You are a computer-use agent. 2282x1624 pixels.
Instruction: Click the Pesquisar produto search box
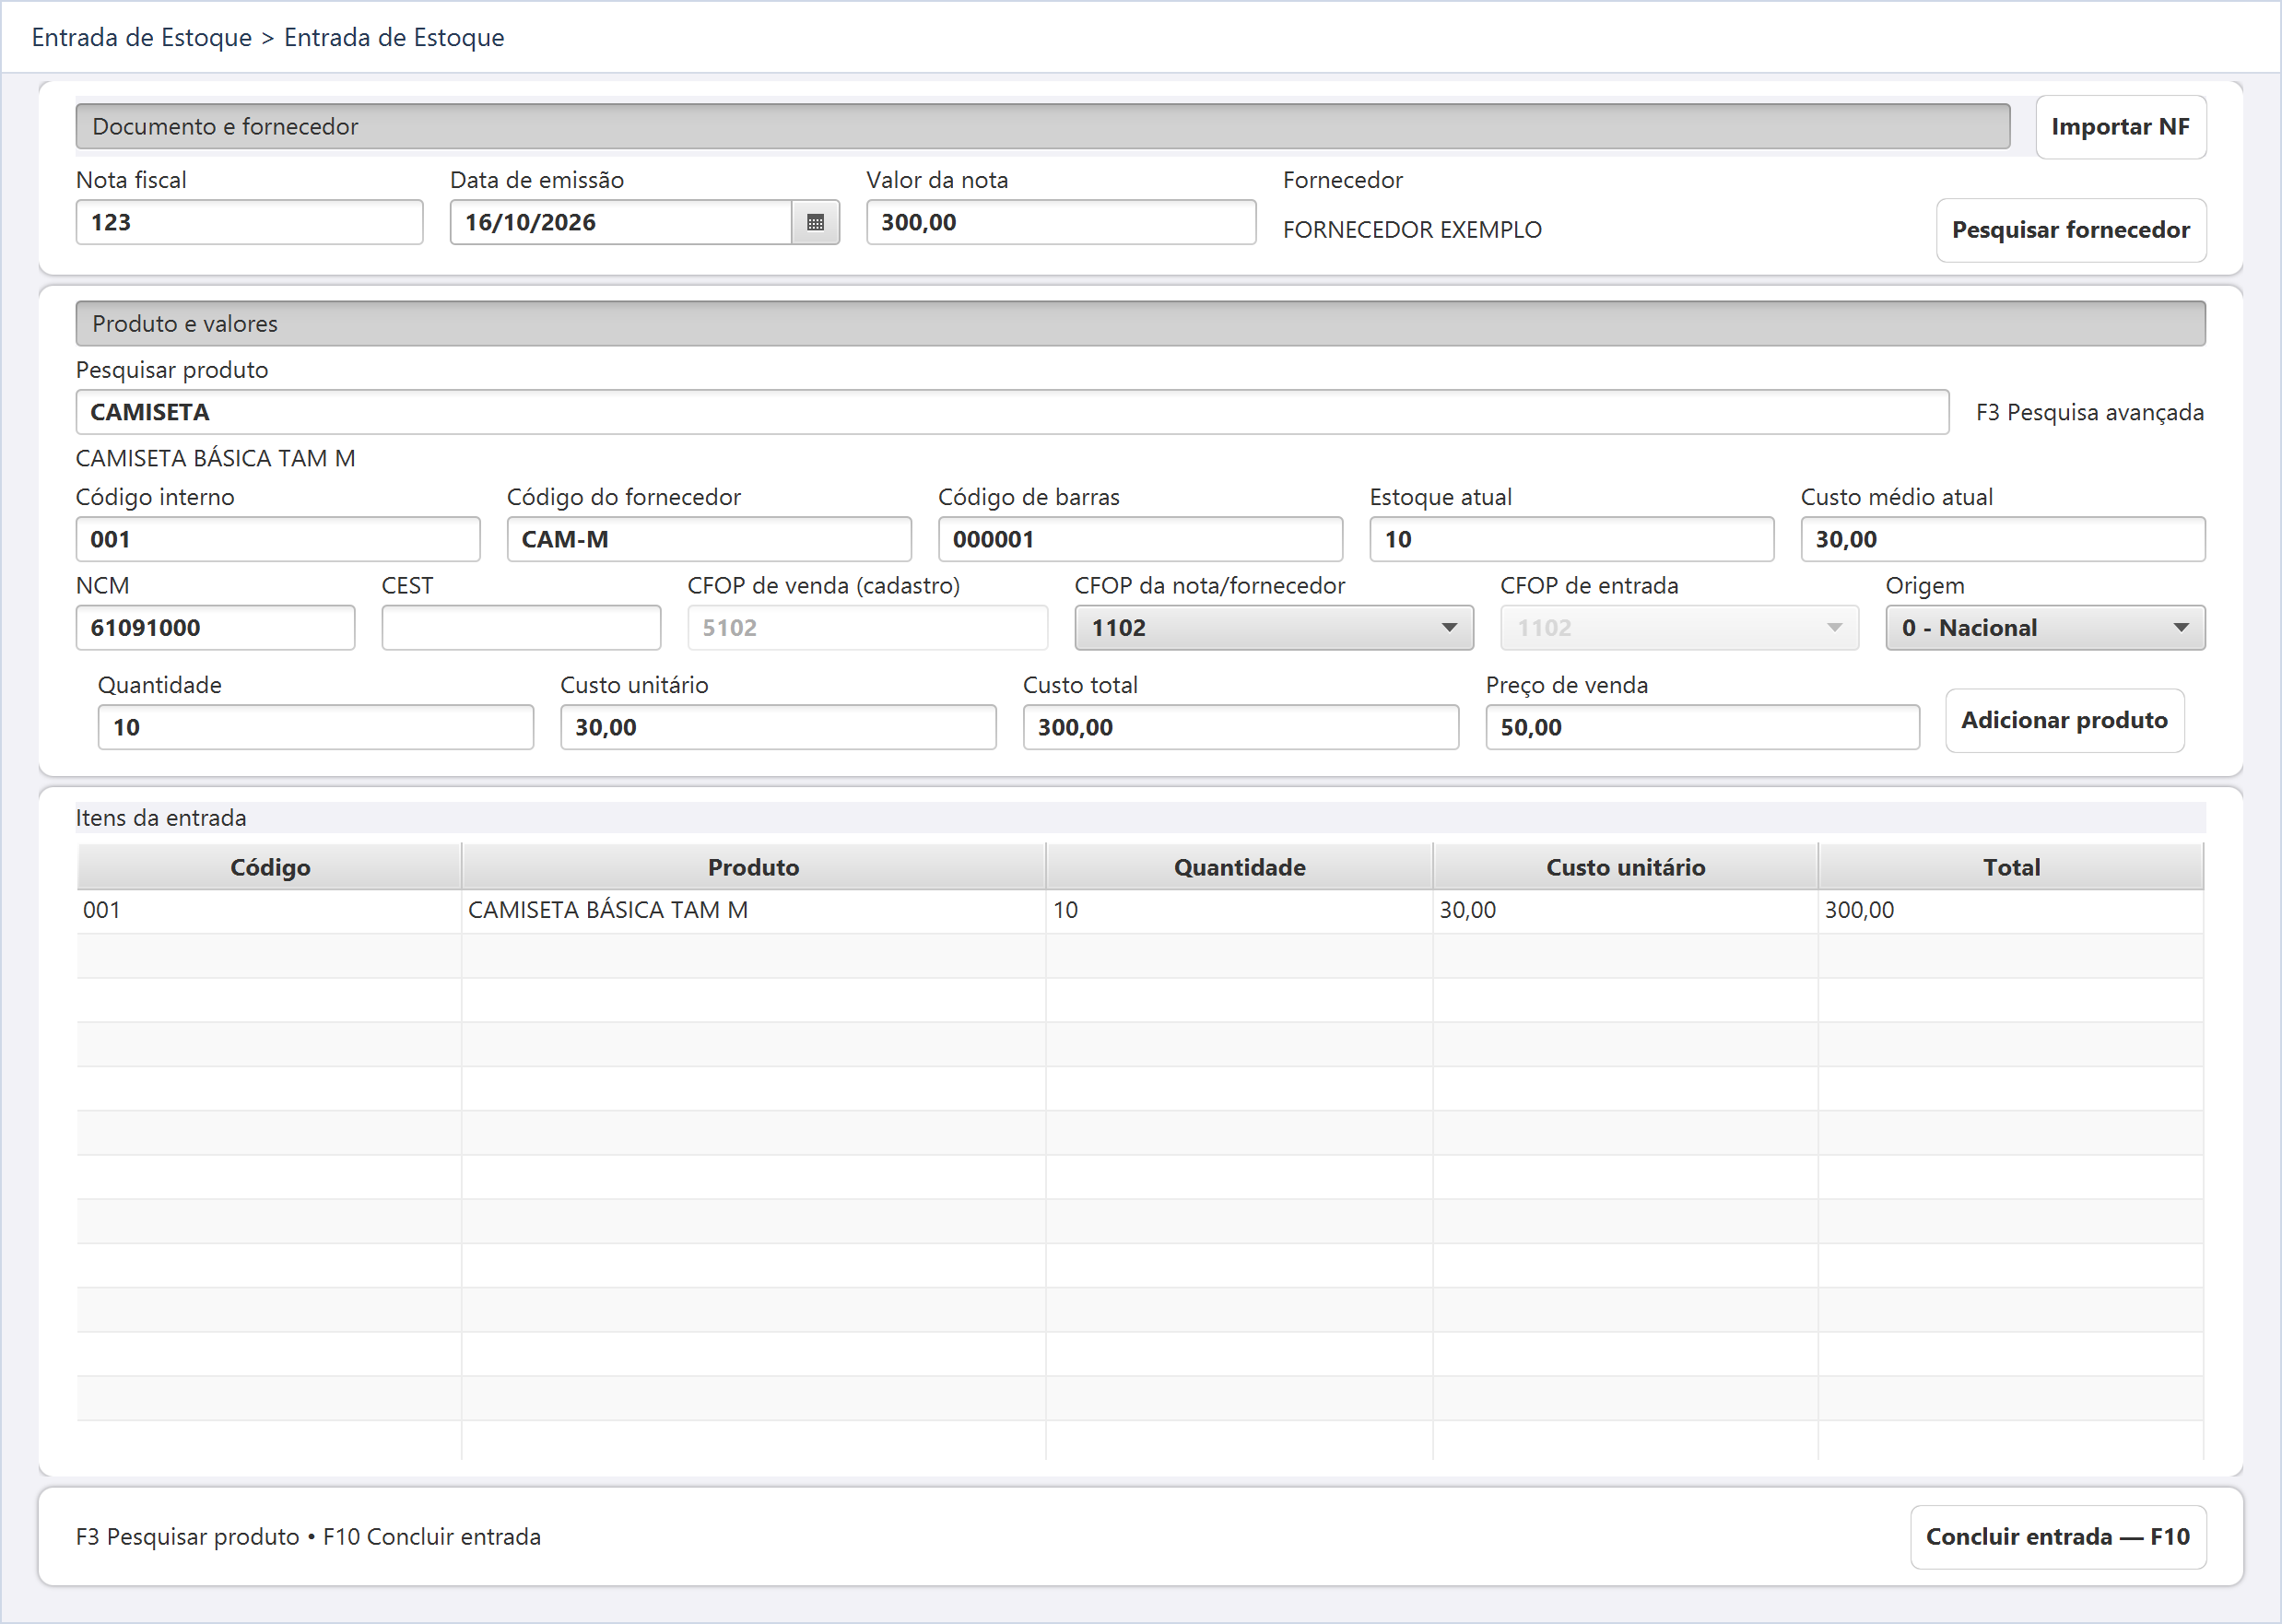[1012, 412]
